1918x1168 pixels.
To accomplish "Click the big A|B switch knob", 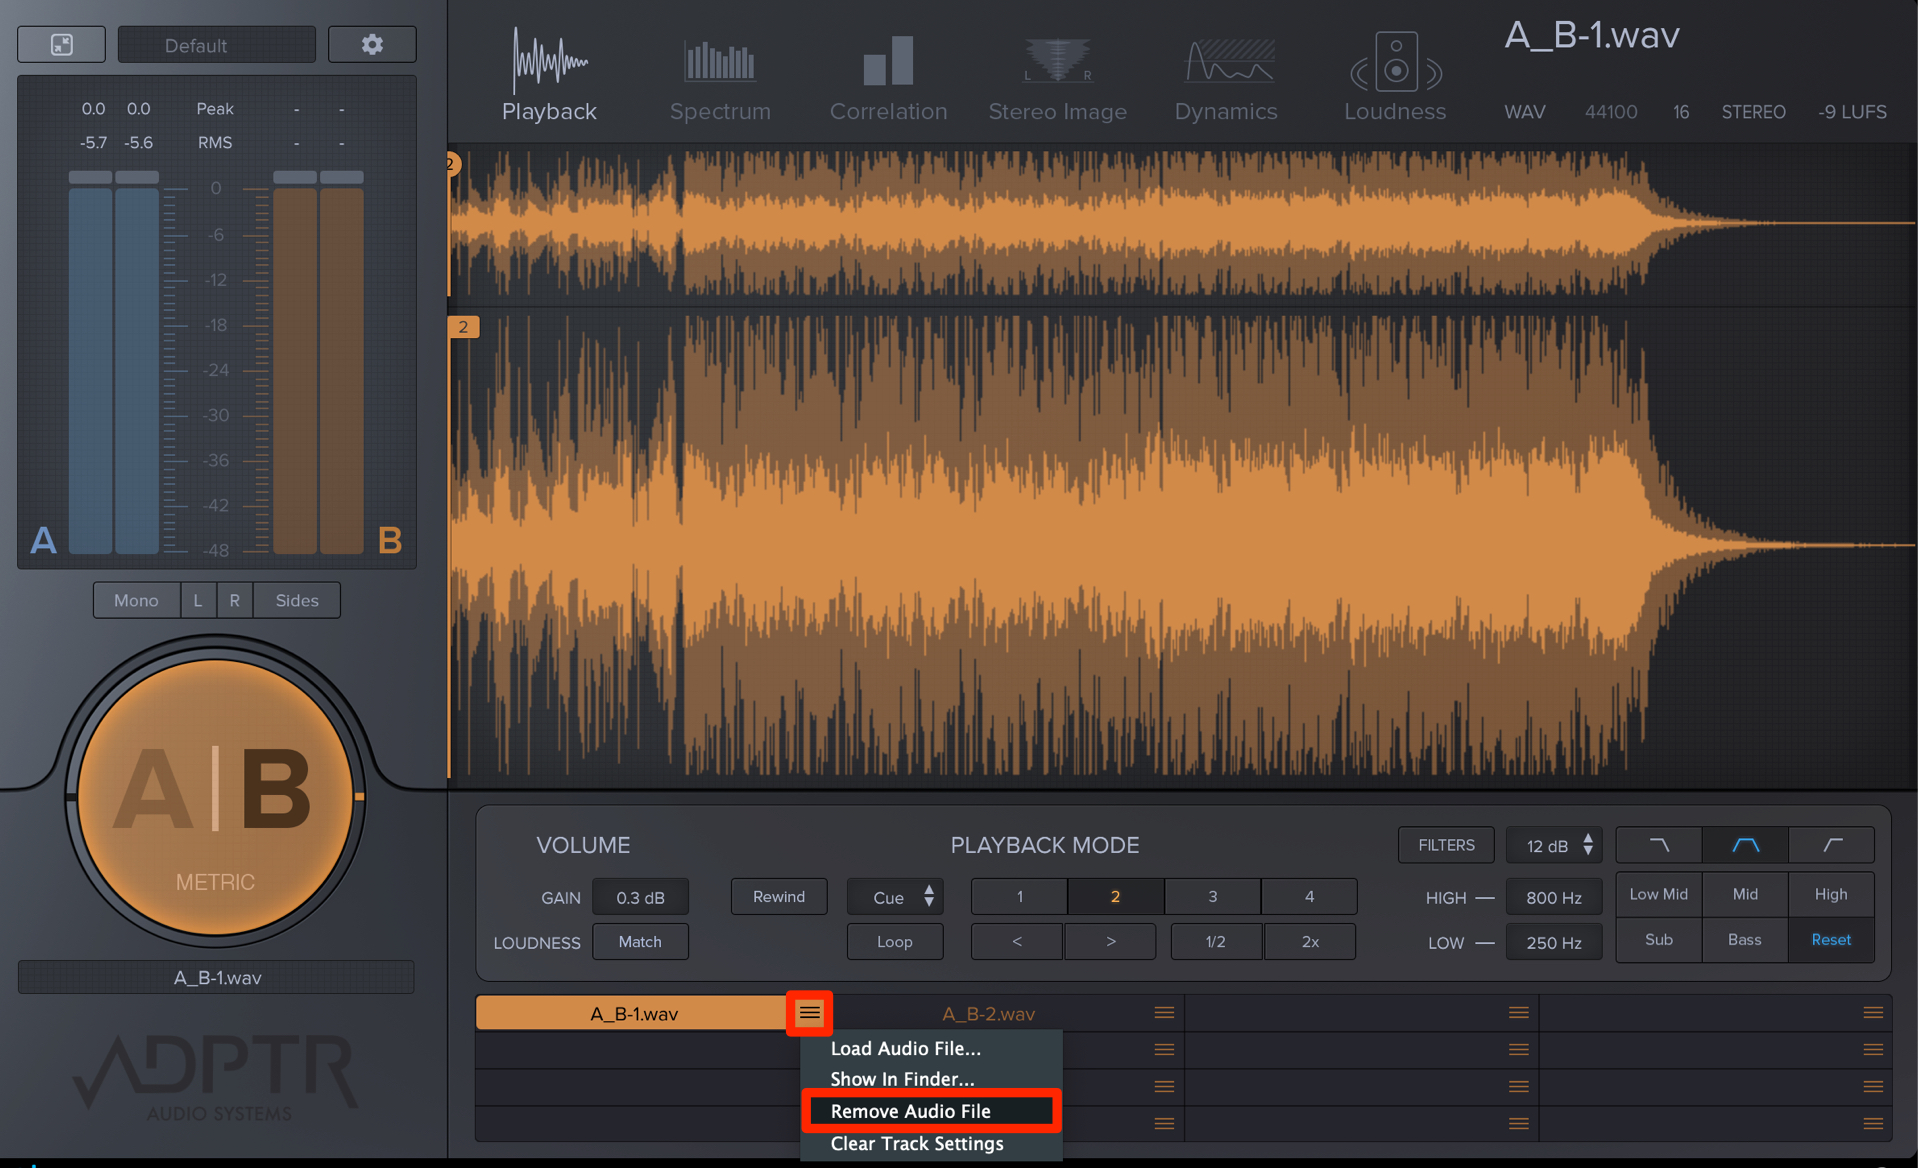I will pyautogui.click(x=215, y=796).
